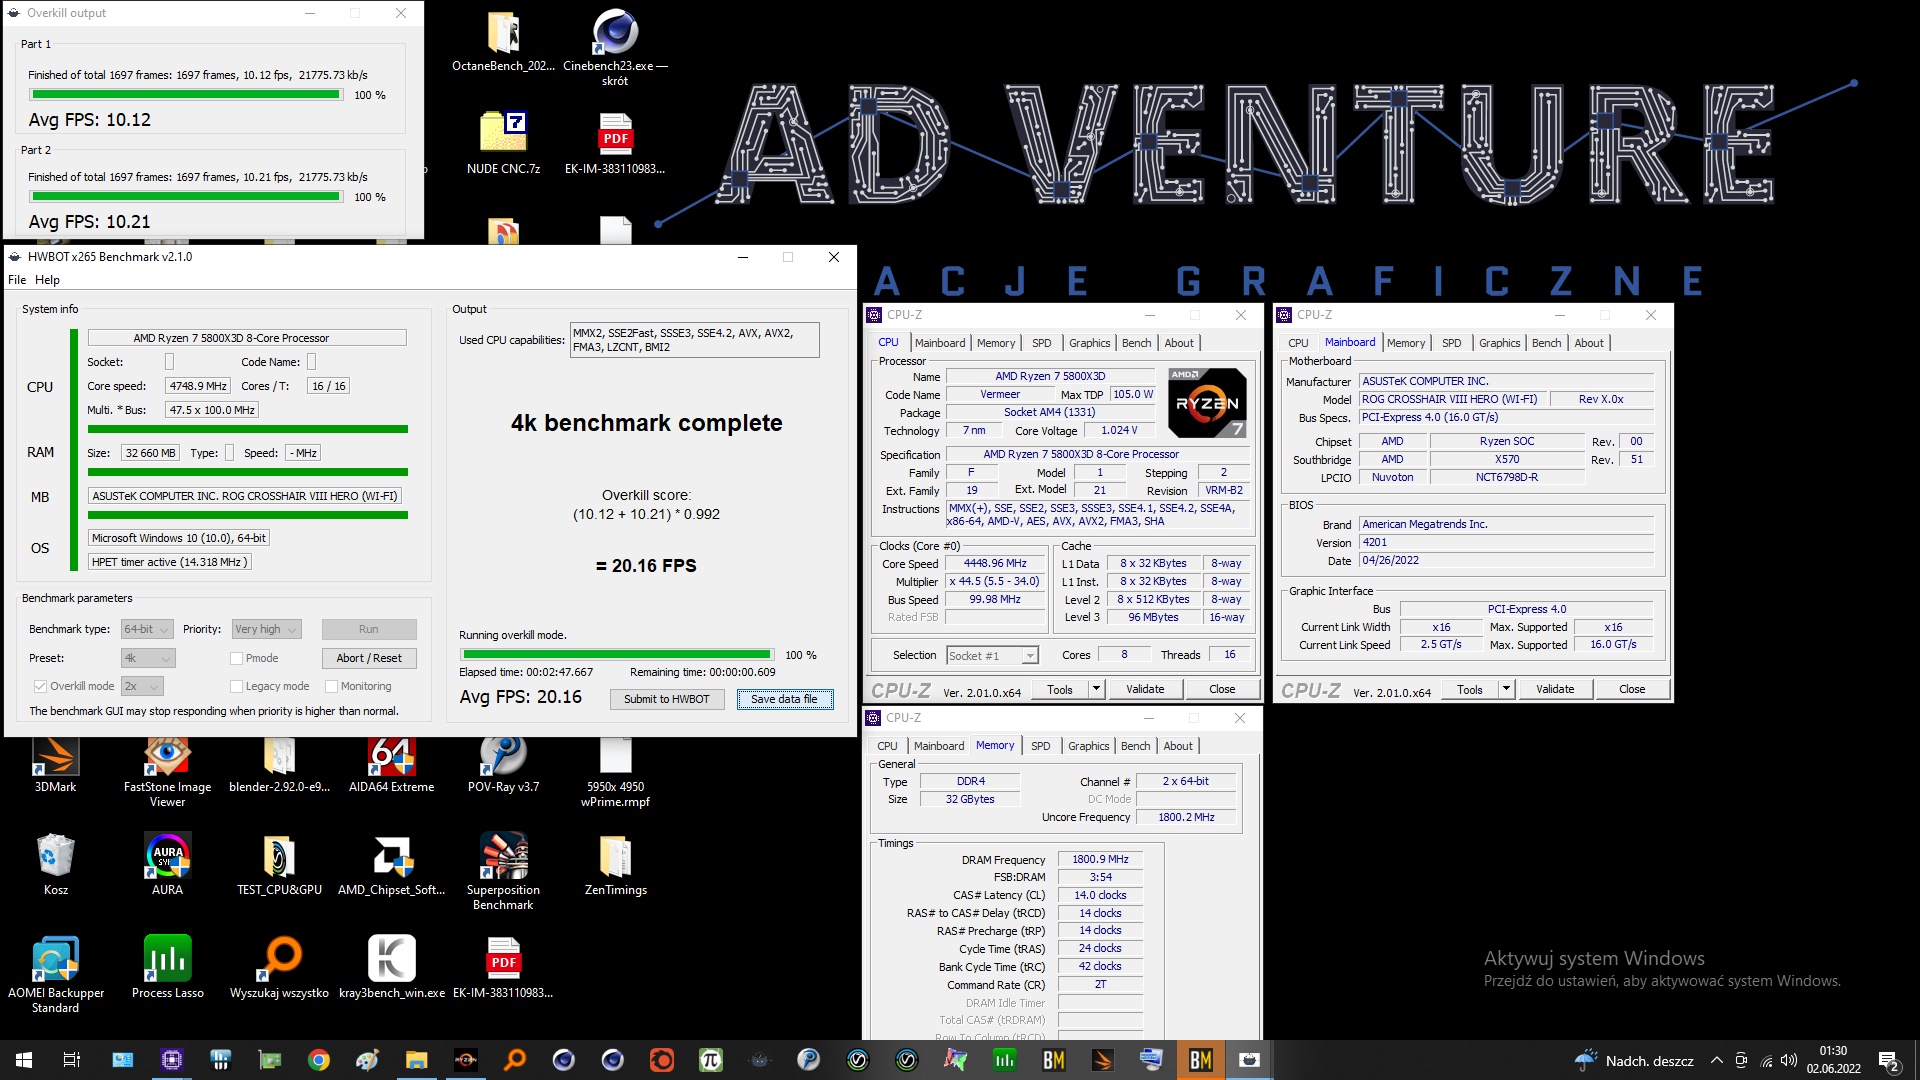The width and height of the screenshot is (1920, 1080).
Task: Toggle the Monitoring checkbox
Action: 331,686
